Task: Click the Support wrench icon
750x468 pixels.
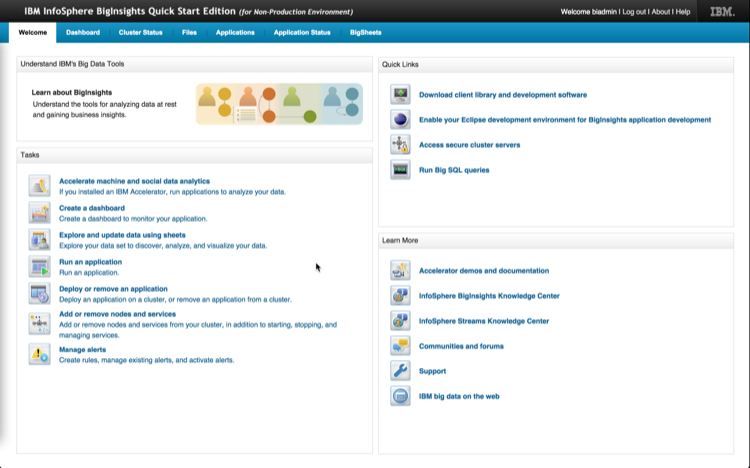Action: coord(400,371)
